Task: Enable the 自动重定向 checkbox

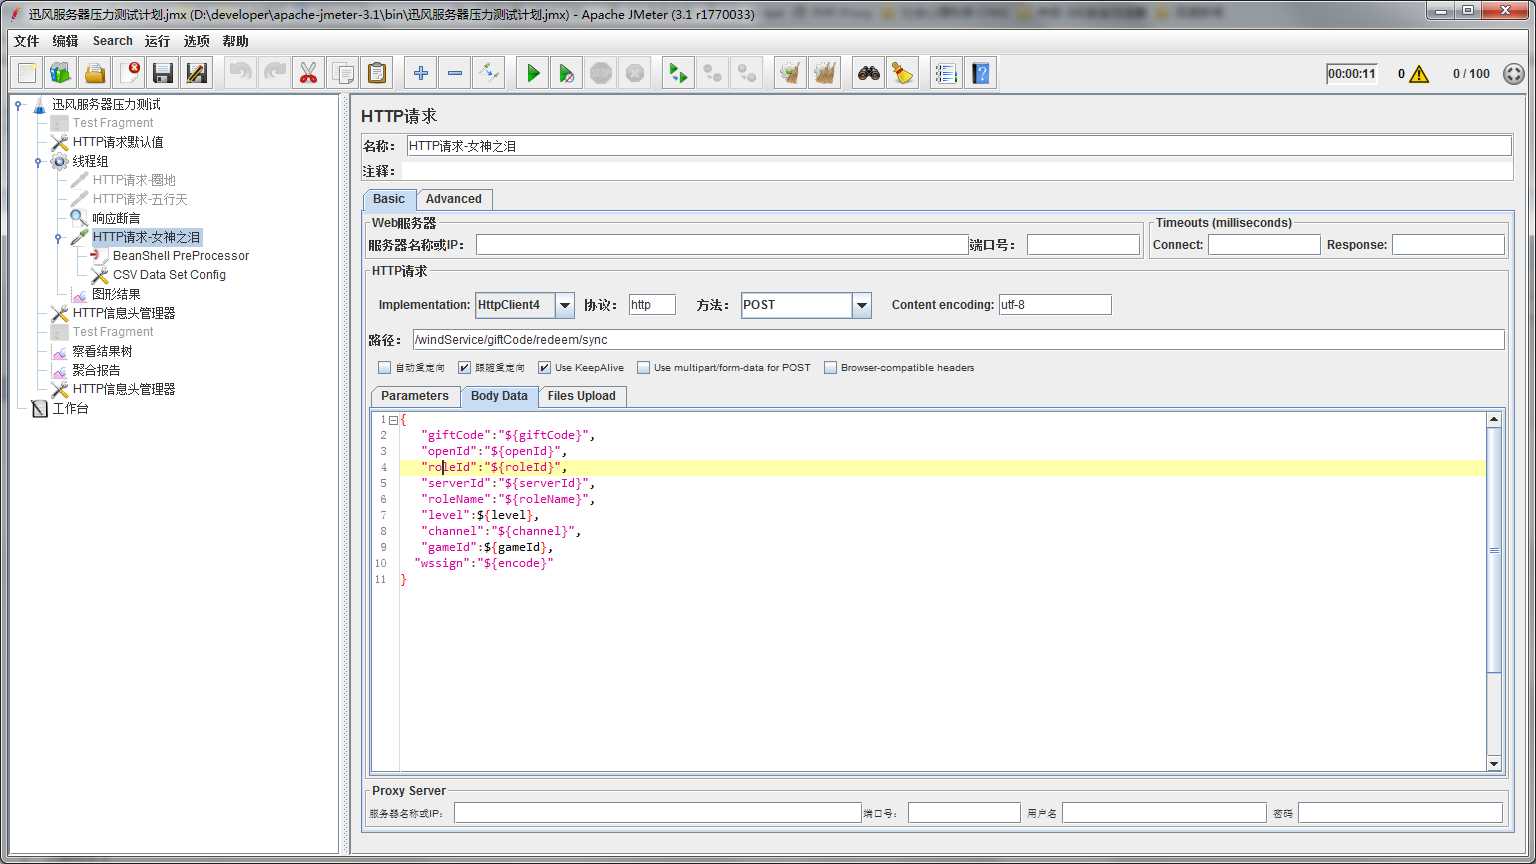Action: click(385, 368)
